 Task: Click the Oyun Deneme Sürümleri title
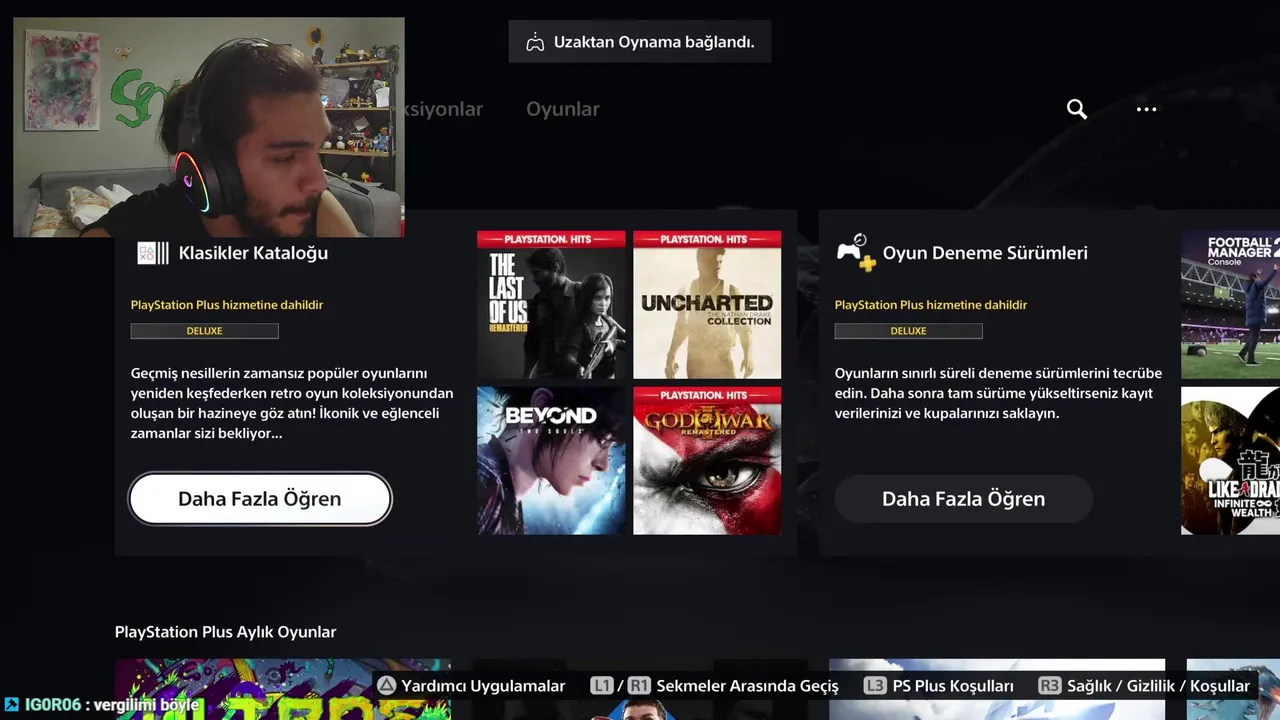985,253
